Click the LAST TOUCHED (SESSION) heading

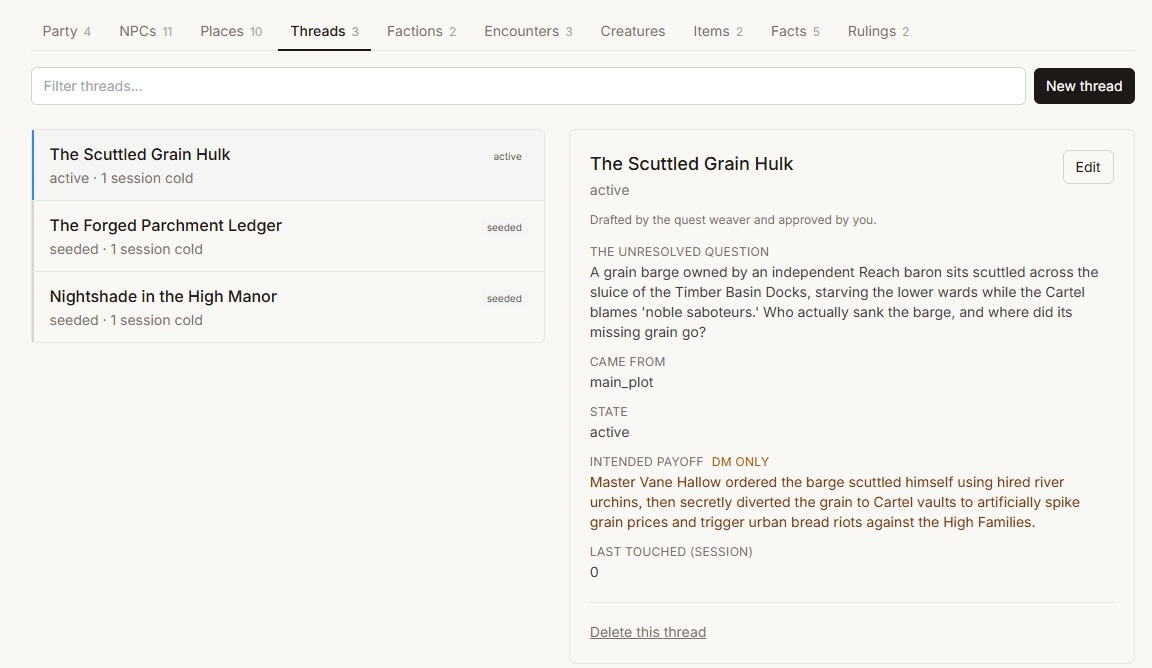coord(671,552)
